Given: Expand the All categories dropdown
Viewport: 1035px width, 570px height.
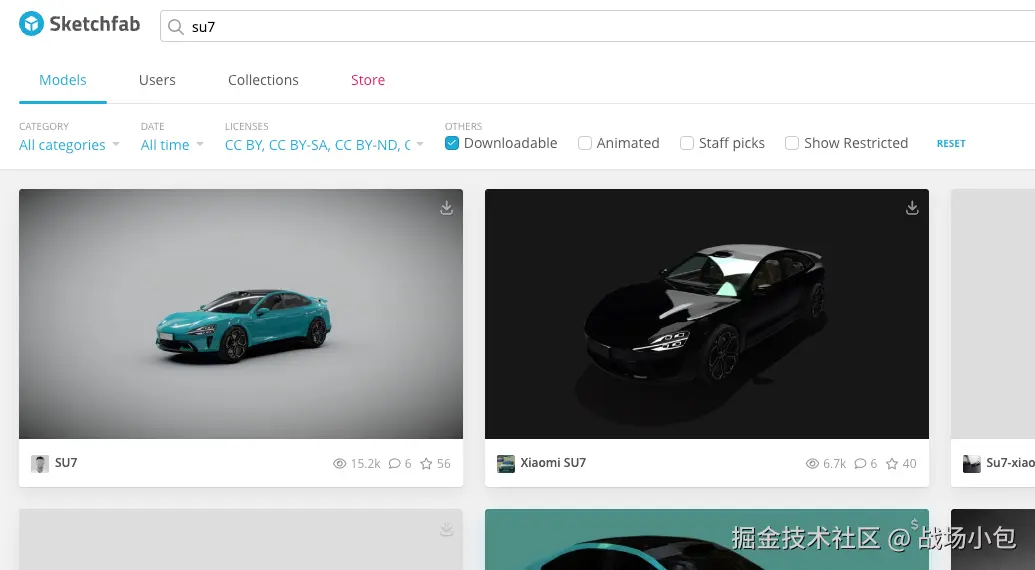Looking at the screenshot, I should (x=69, y=144).
